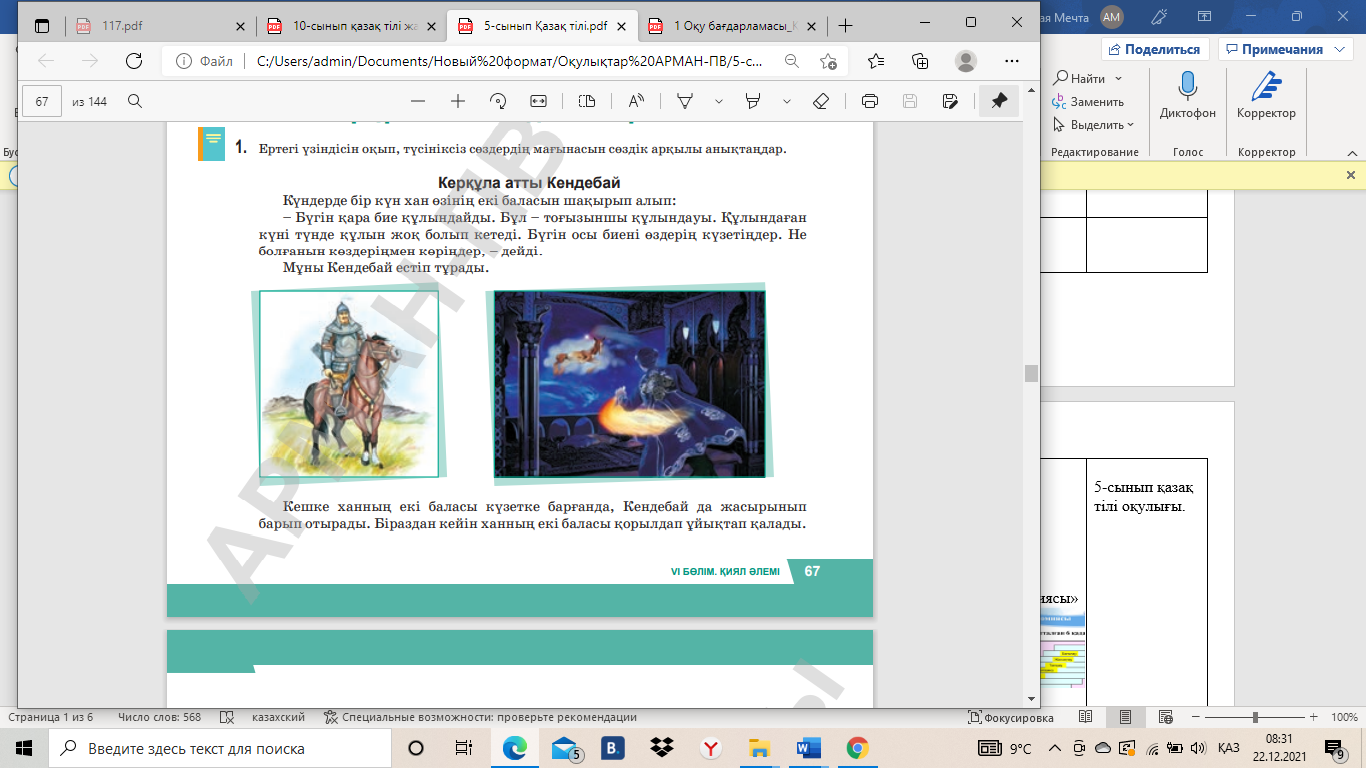Close the 5-сынып Қазақ тілі.pdf tab

point(619,26)
